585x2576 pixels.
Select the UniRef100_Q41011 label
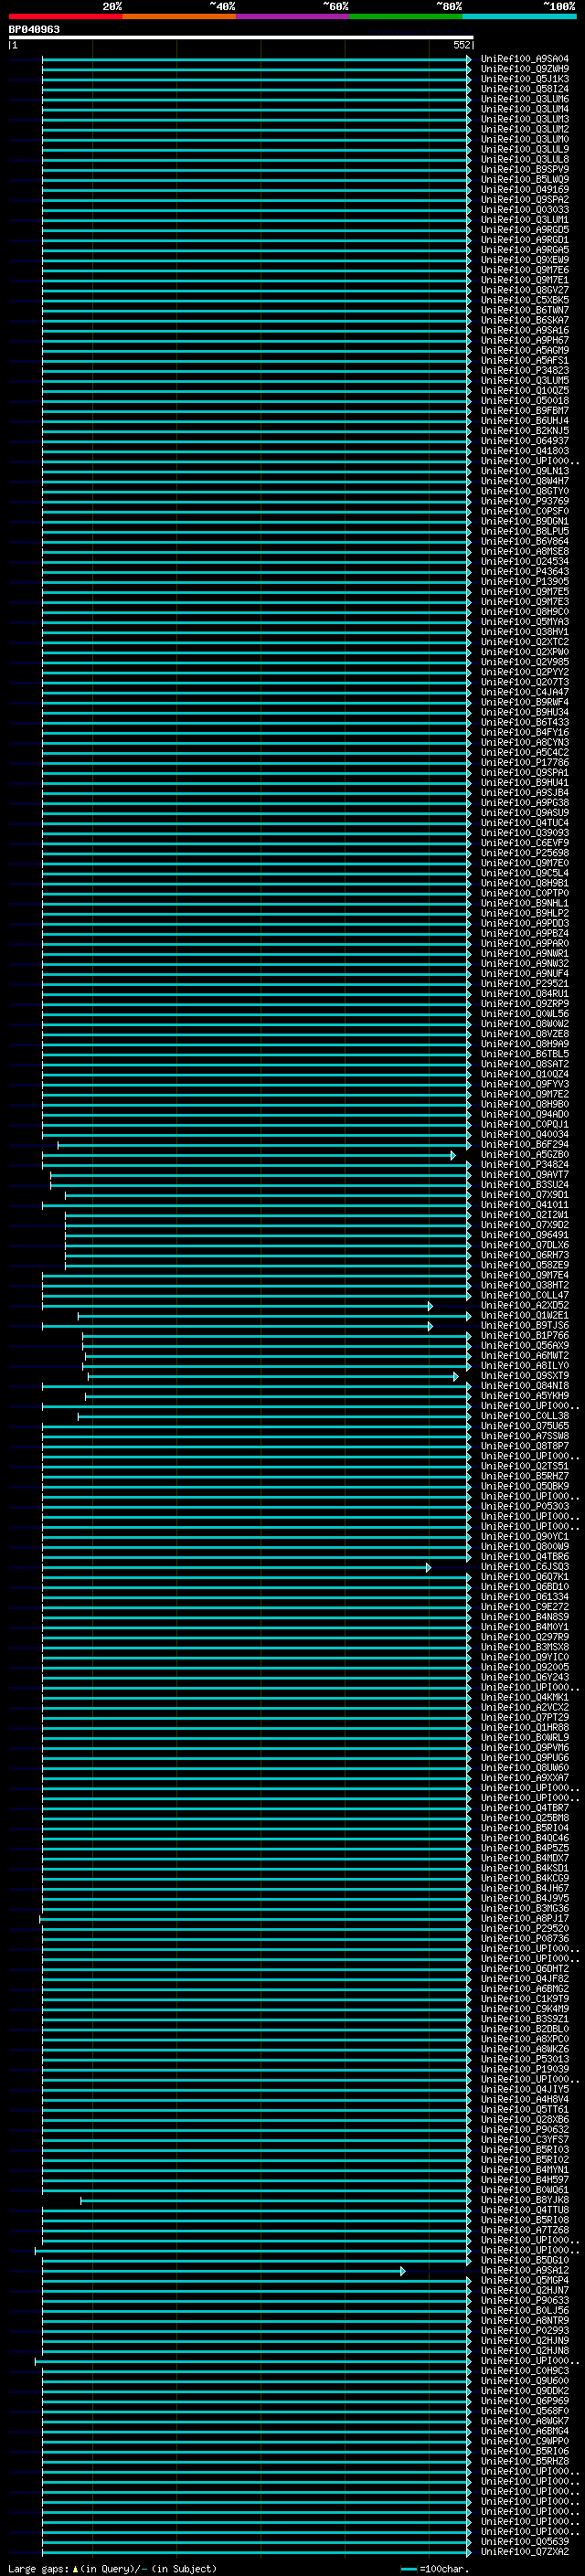tap(525, 1204)
